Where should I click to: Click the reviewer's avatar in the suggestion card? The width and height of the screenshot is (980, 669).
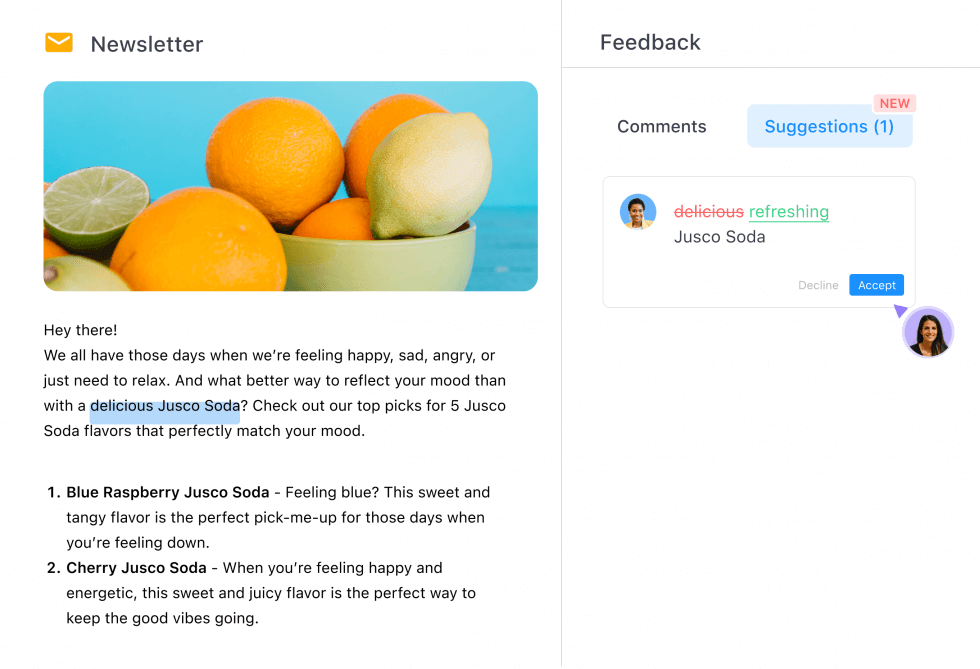638,212
